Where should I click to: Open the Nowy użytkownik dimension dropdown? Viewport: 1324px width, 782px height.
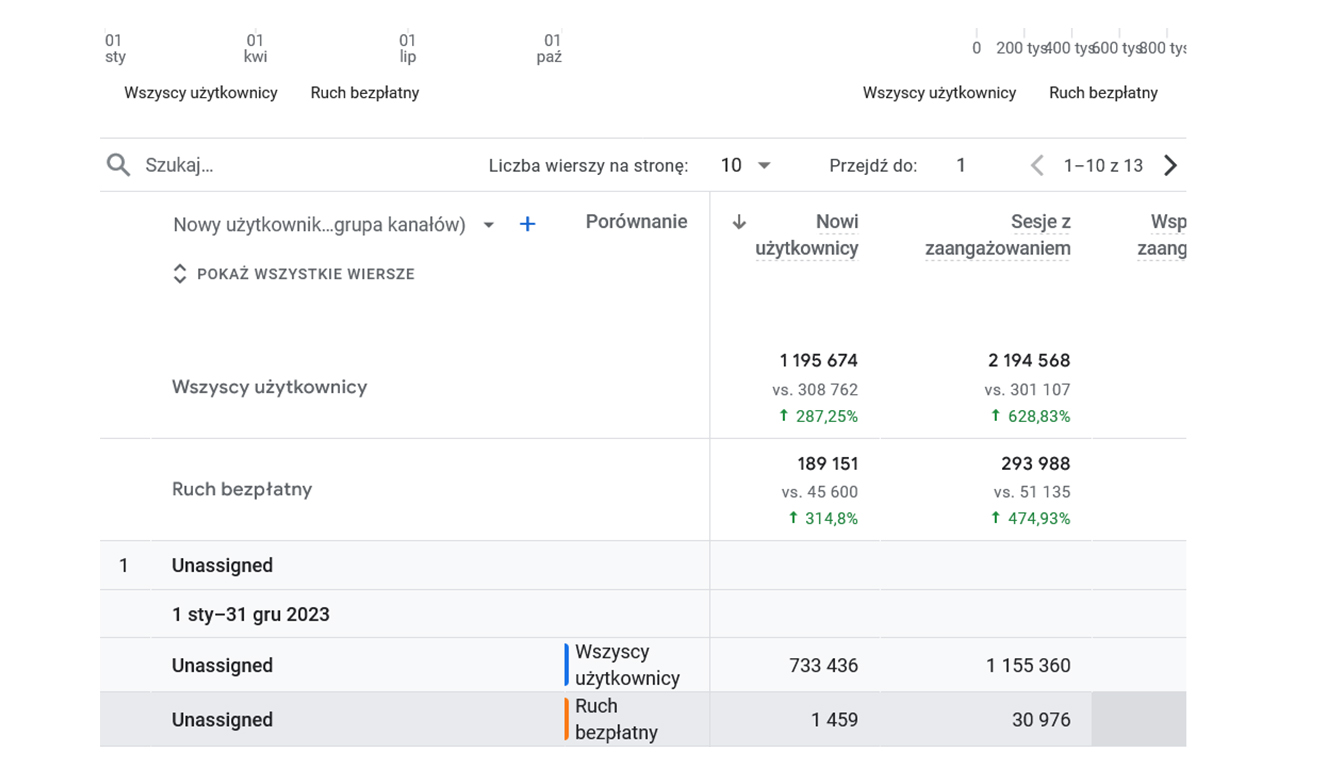click(x=489, y=225)
